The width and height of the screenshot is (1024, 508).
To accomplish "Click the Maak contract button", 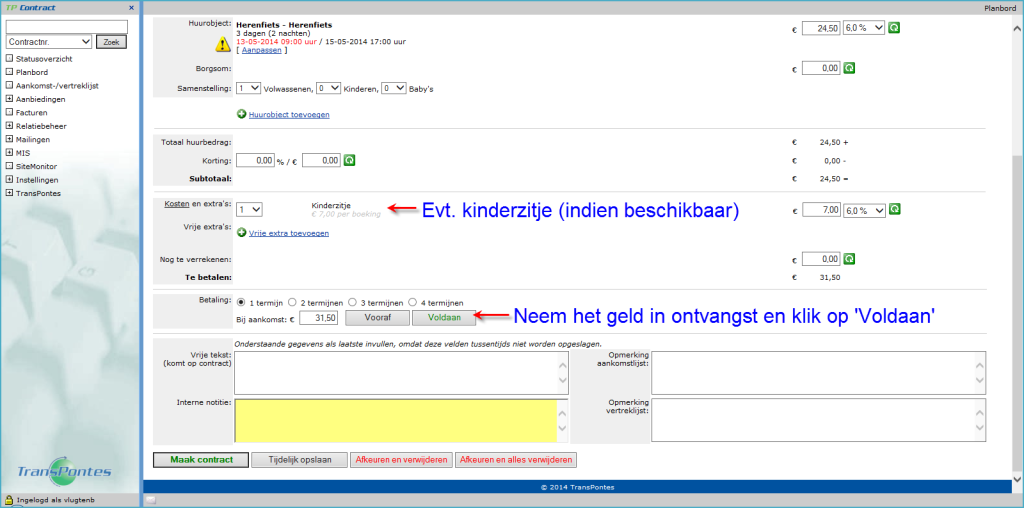I will click(x=199, y=460).
